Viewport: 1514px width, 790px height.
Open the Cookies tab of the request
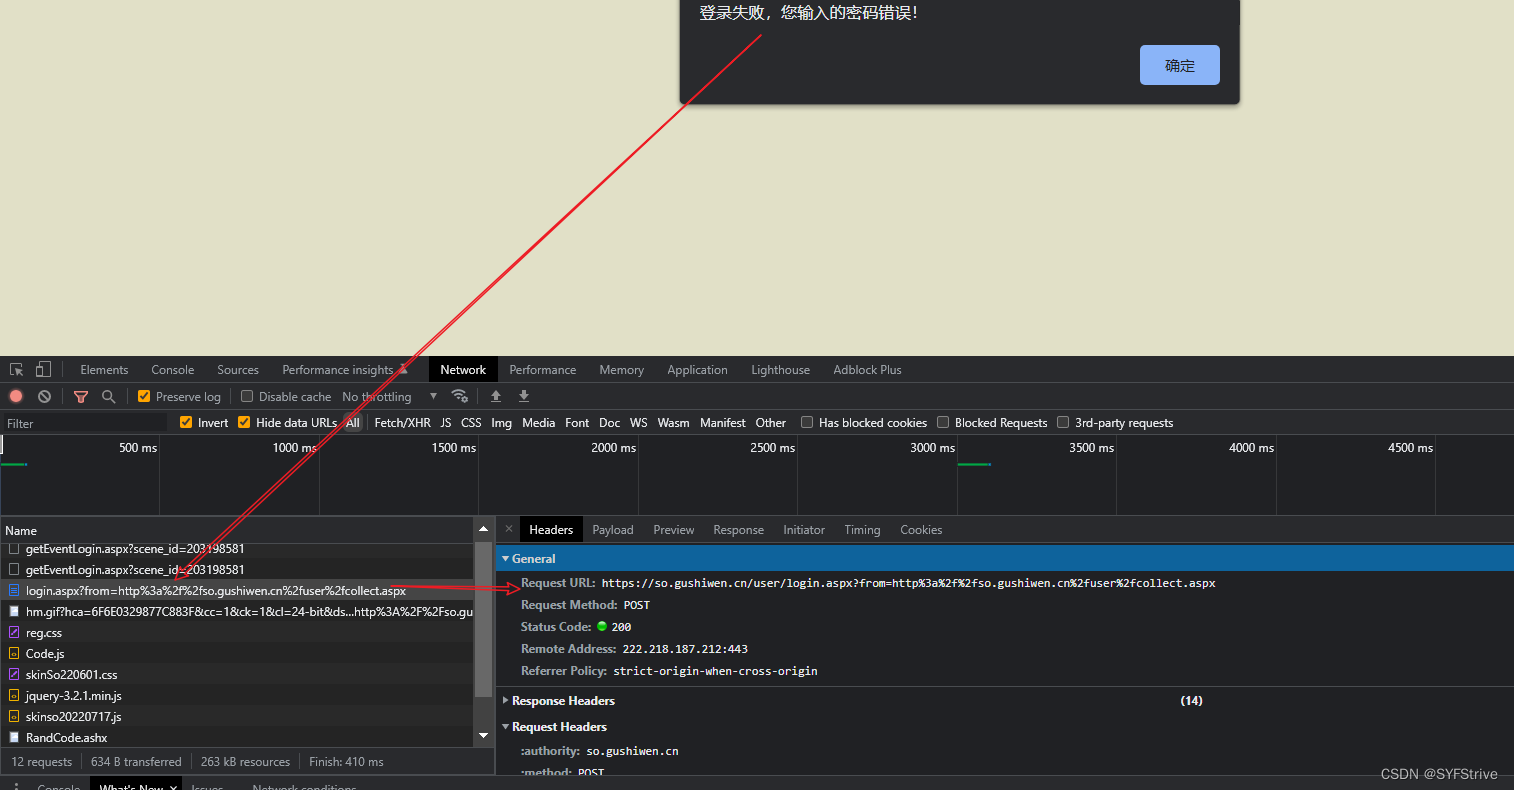tap(921, 529)
